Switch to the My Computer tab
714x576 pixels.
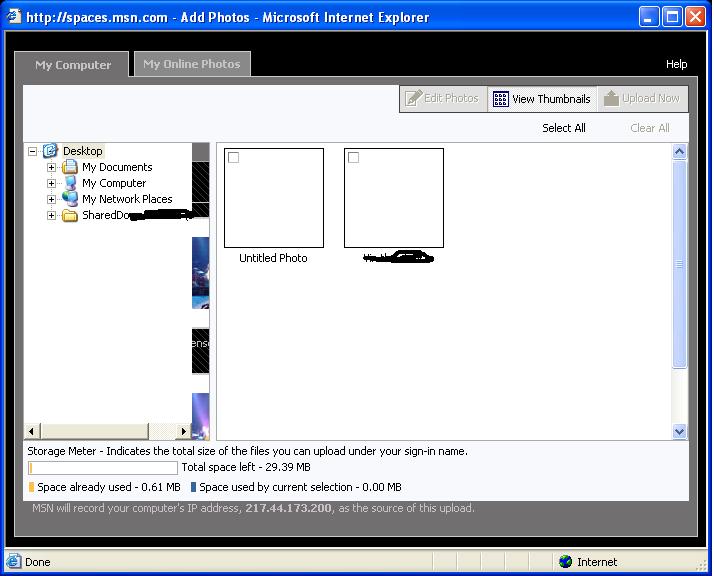point(73,65)
